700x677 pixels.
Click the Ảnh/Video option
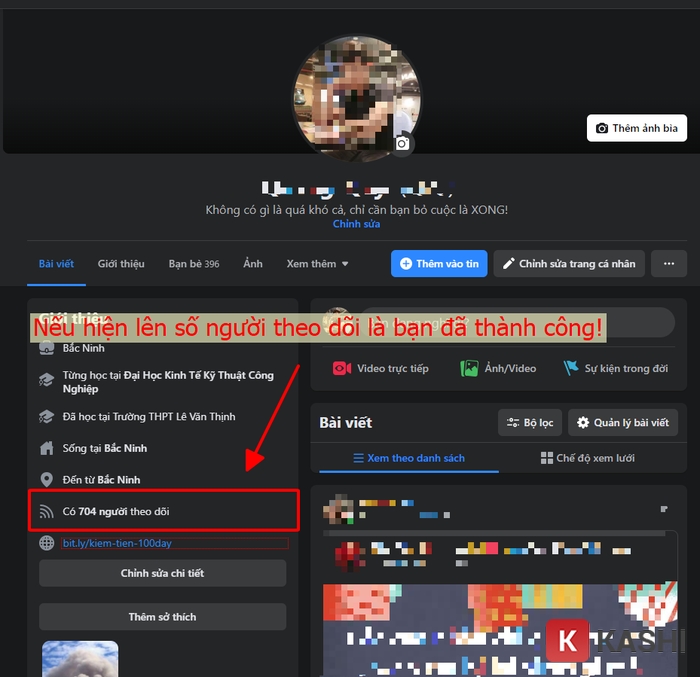[x=498, y=368]
